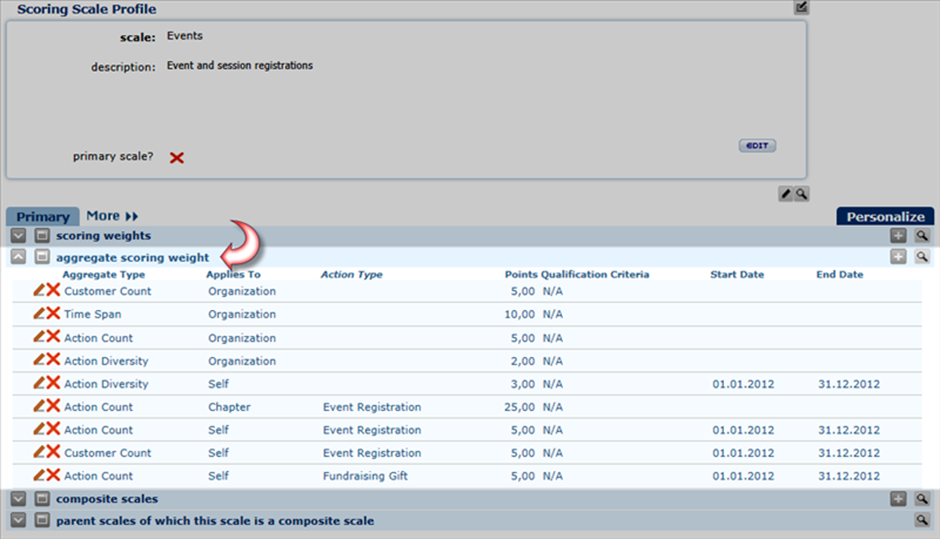Sort by End Date column header
Screen dimensions: 940x539
click(x=839, y=275)
